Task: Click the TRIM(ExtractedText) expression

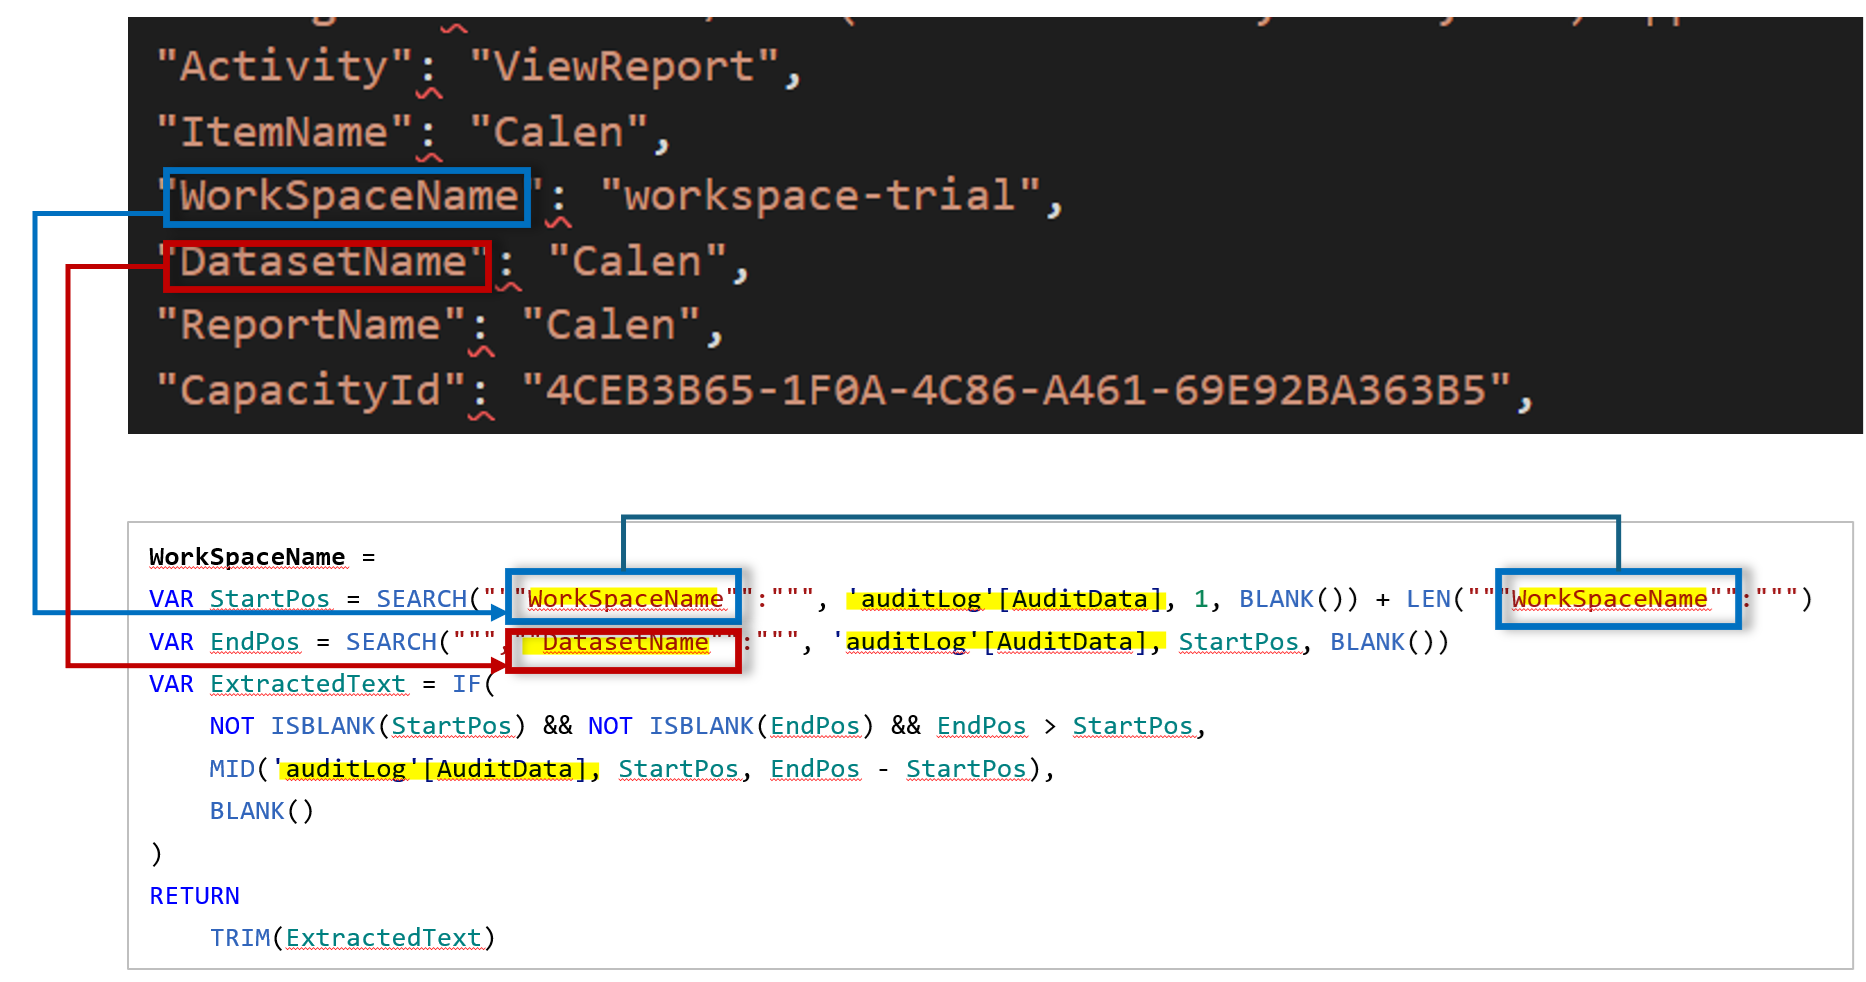Action: pos(352,938)
